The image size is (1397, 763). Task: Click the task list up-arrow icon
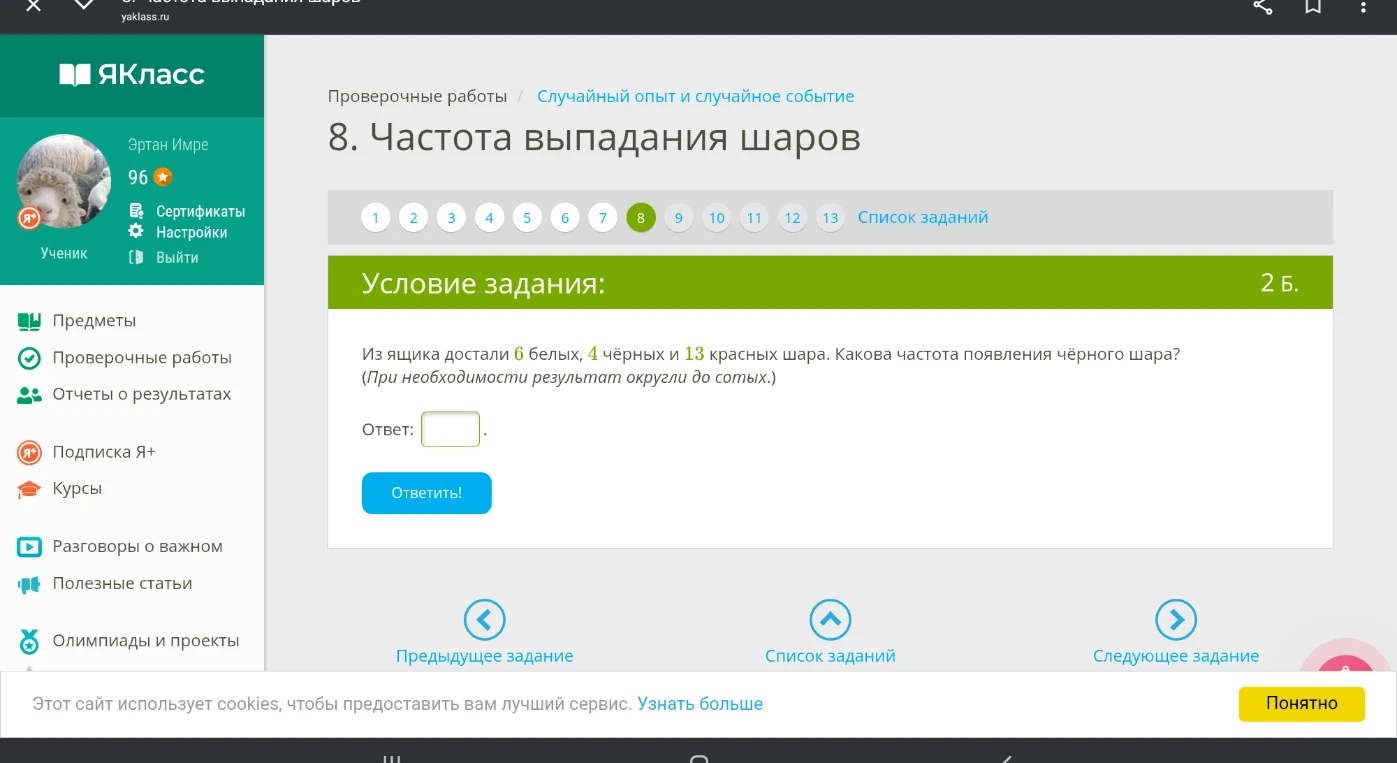point(830,620)
